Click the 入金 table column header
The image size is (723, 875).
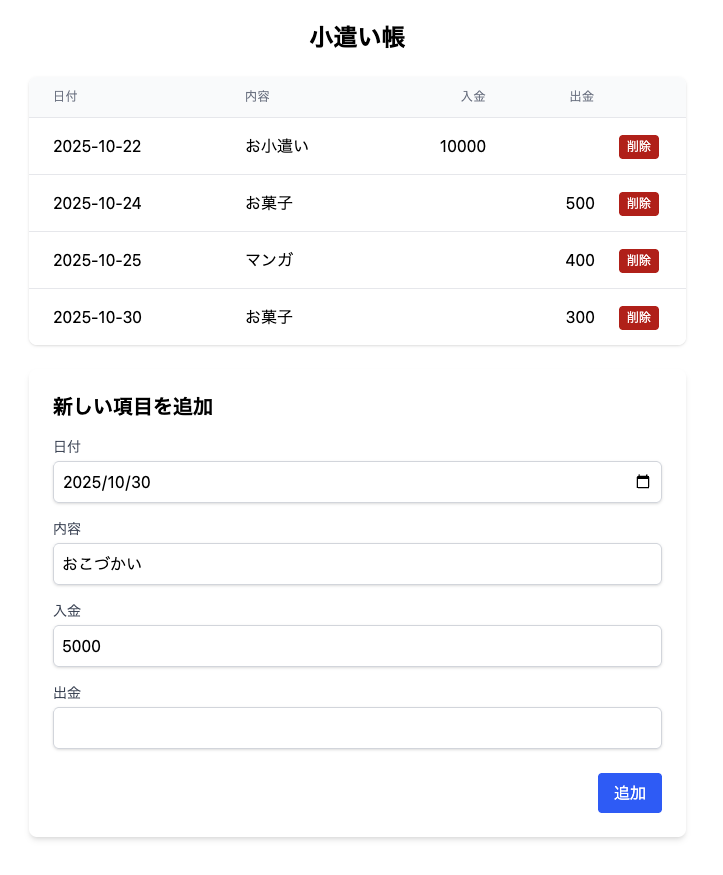click(x=473, y=97)
